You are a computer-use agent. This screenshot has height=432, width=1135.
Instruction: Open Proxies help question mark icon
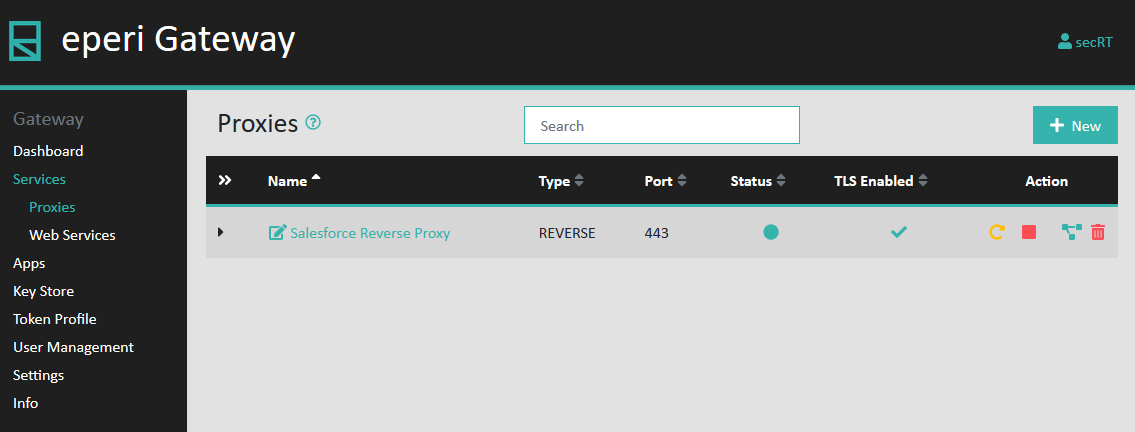point(313,122)
